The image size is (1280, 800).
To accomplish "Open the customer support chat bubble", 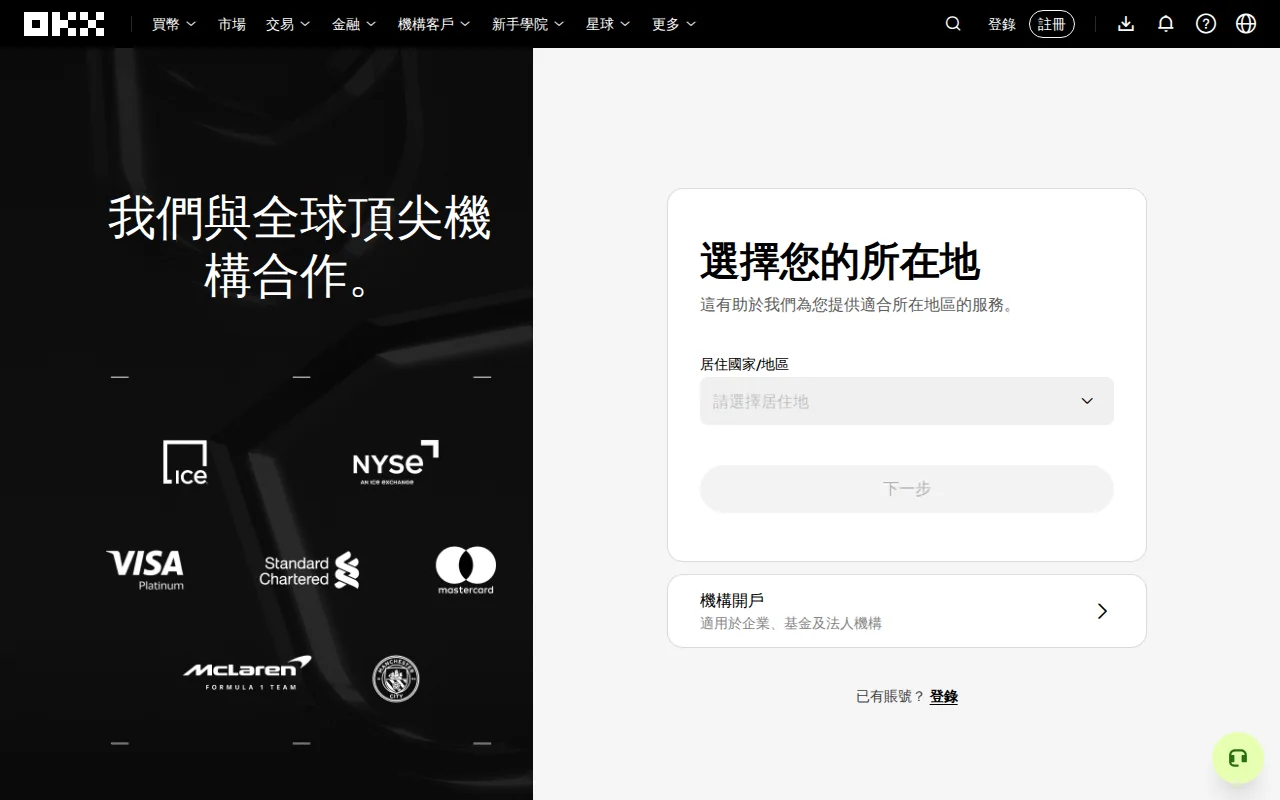I will (1238, 758).
